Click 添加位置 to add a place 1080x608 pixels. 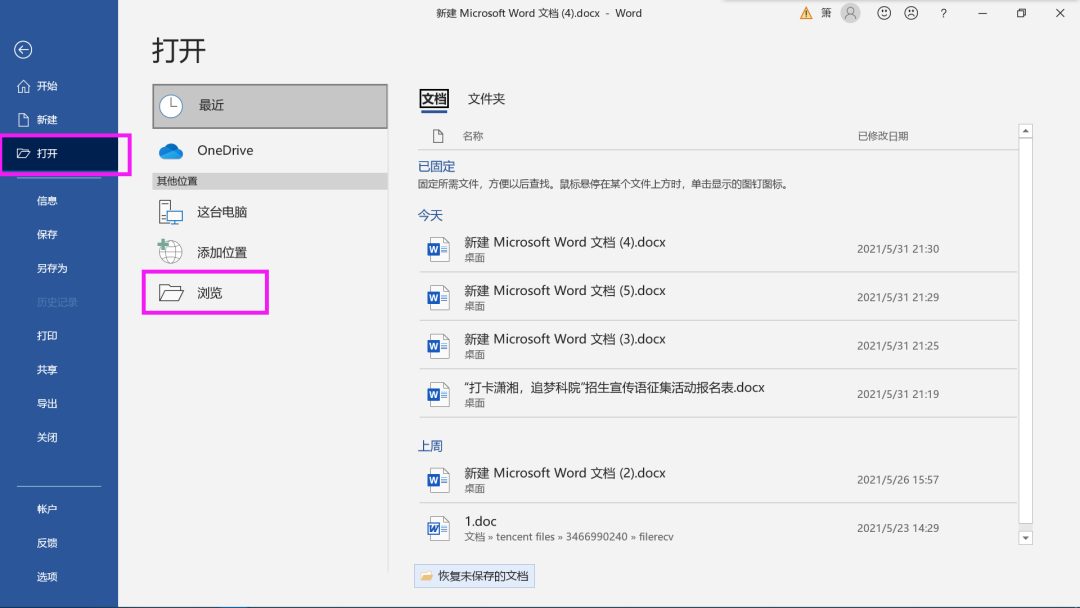pyautogui.click(x=221, y=253)
